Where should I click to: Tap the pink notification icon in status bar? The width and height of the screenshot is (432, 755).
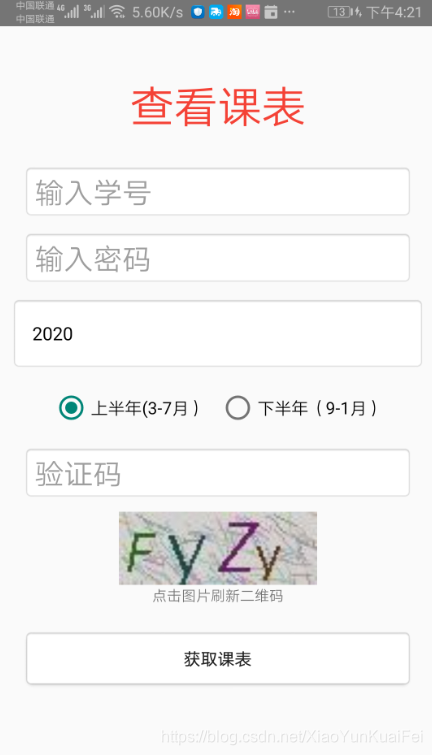pyautogui.click(x=253, y=12)
